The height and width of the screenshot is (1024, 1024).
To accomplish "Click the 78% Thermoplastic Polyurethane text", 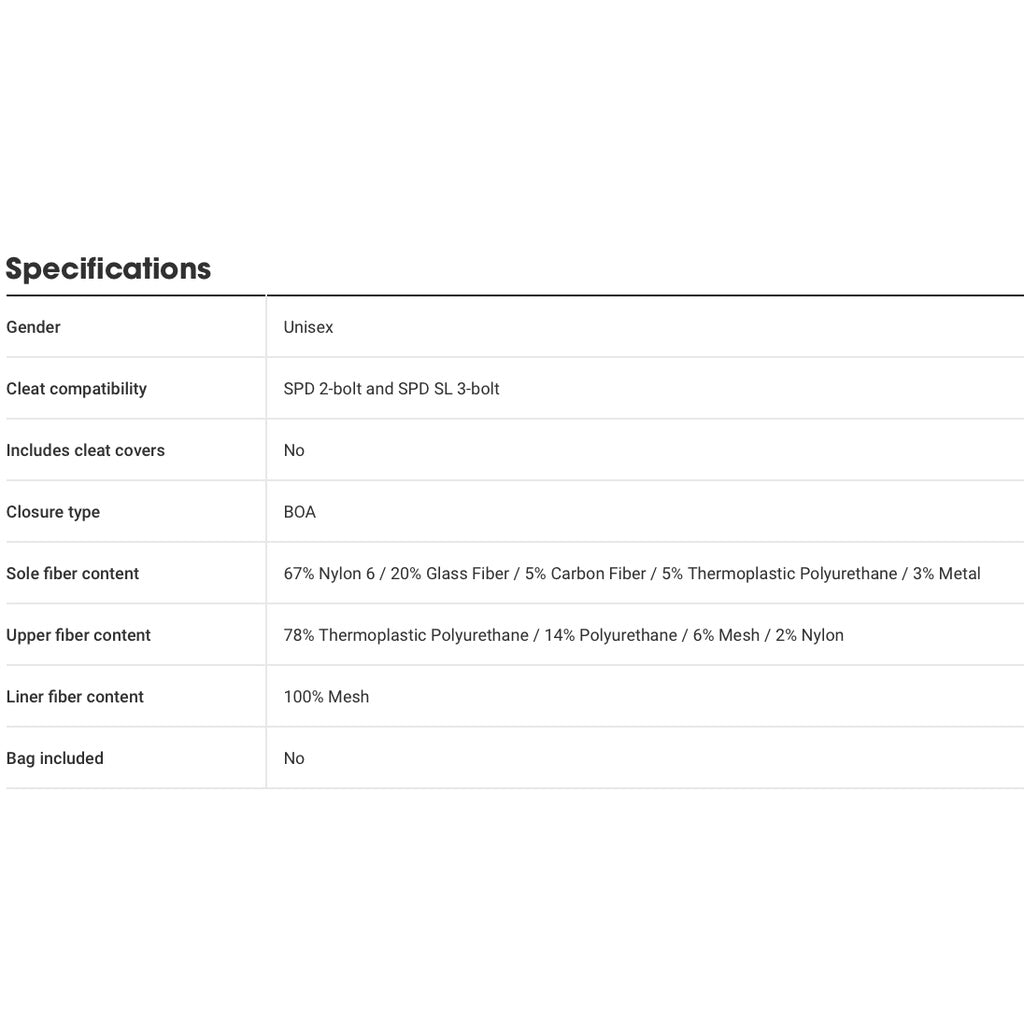I will point(405,635).
